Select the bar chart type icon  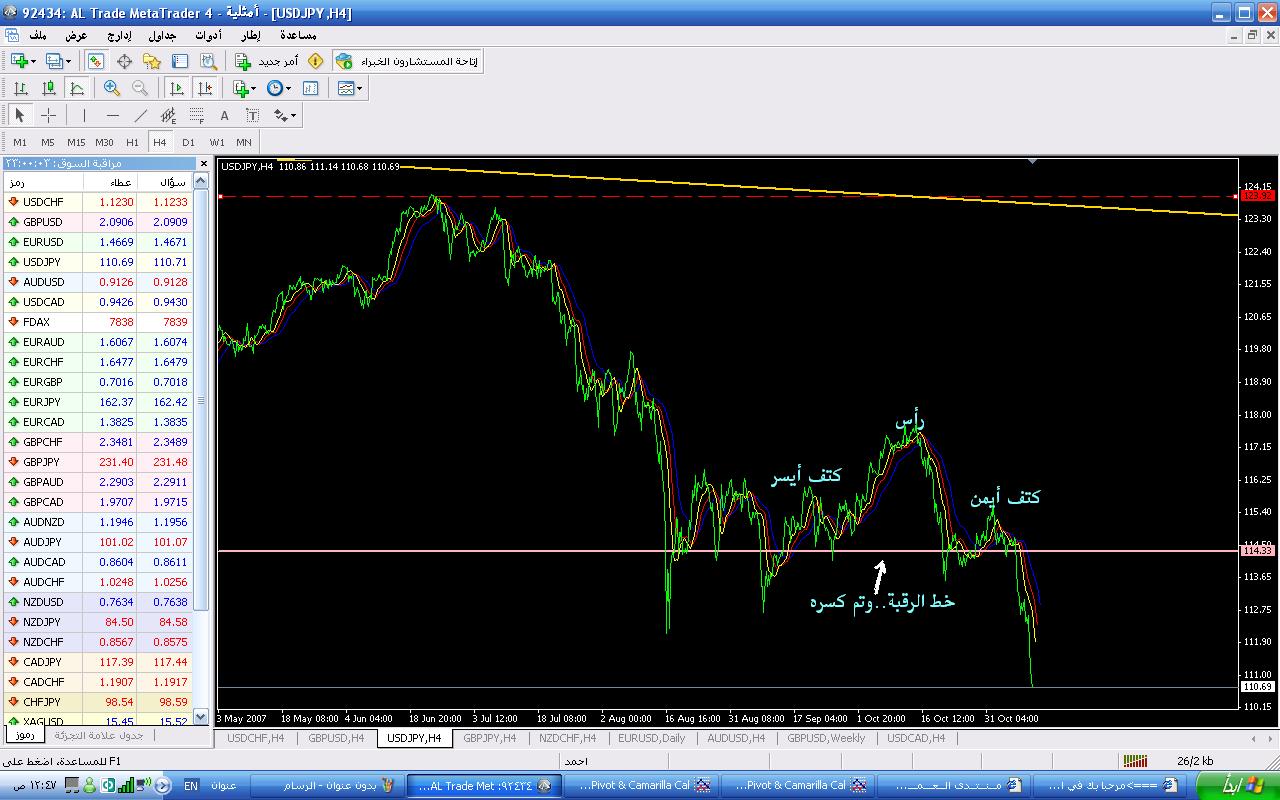(x=20, y=88)
